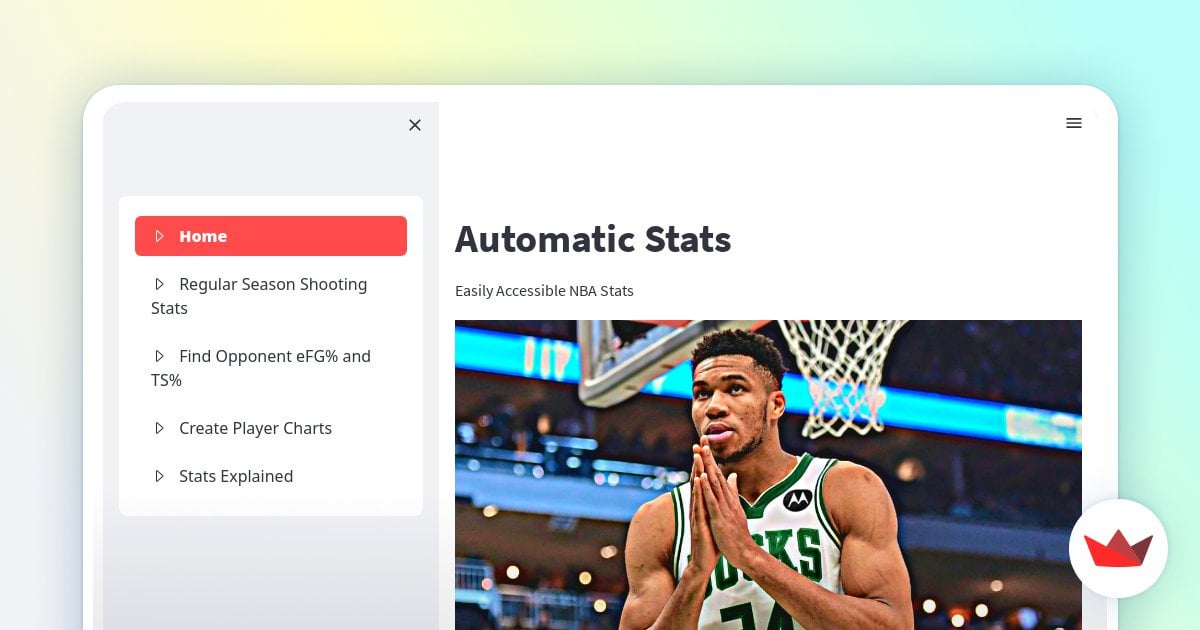
Task: Click the Motorola logo on the jersey
Action: coord(797,499)
